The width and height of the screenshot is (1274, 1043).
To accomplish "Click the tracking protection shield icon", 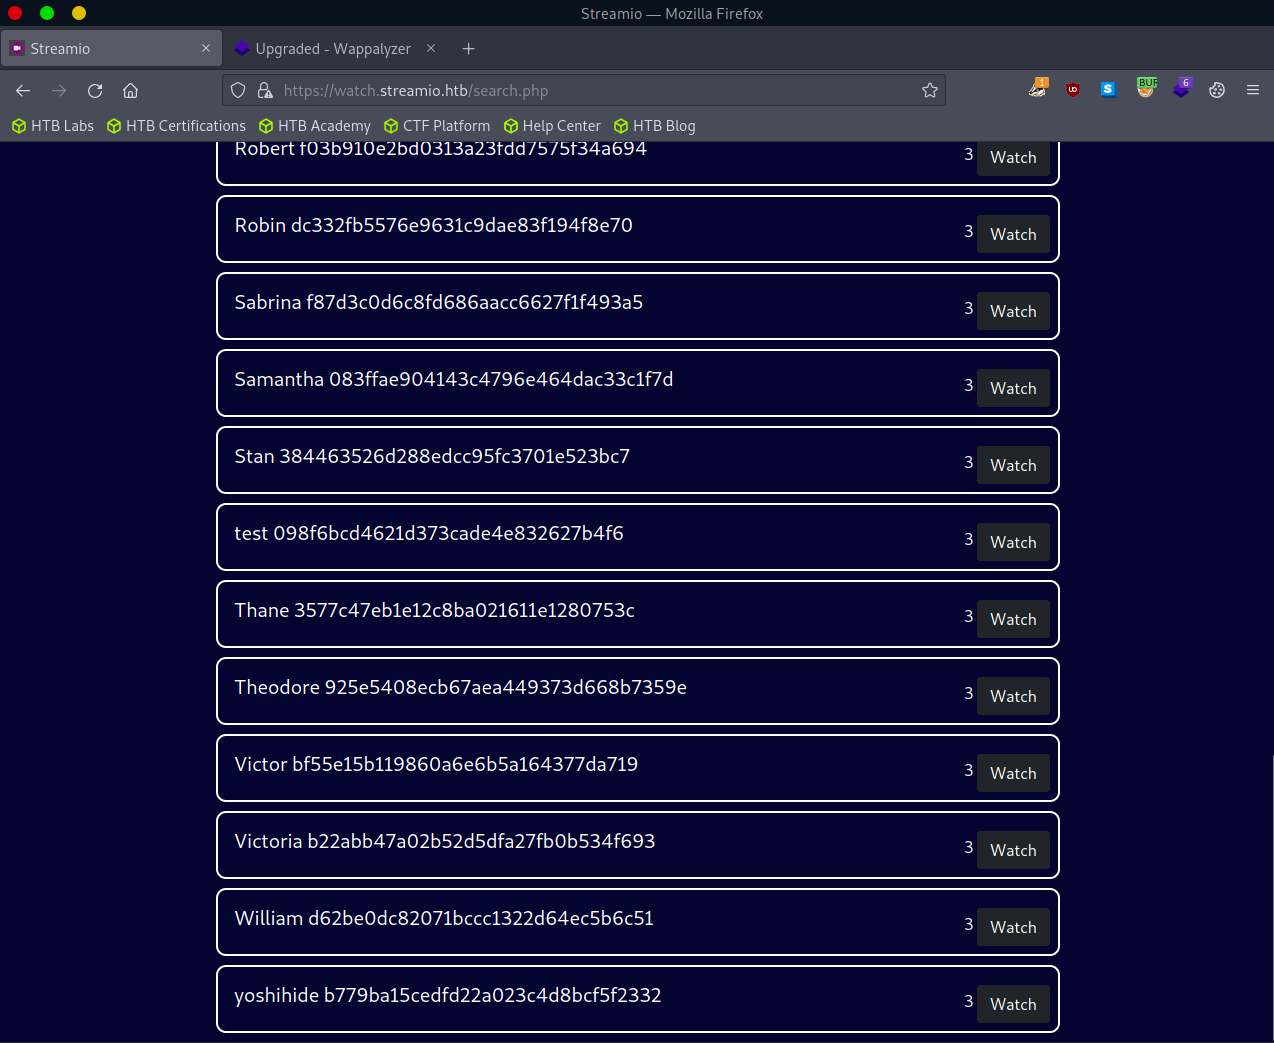I will pos(238,90).
